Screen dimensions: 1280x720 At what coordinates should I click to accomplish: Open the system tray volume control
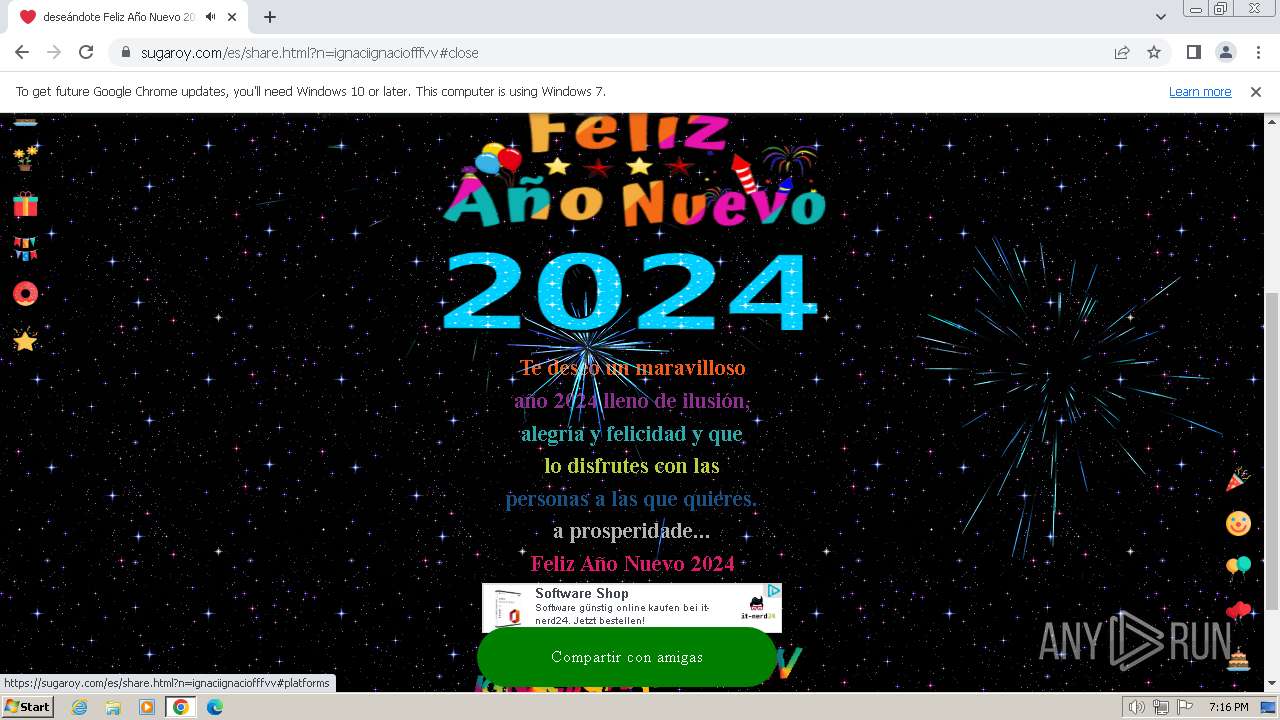tap(1137, 707)
